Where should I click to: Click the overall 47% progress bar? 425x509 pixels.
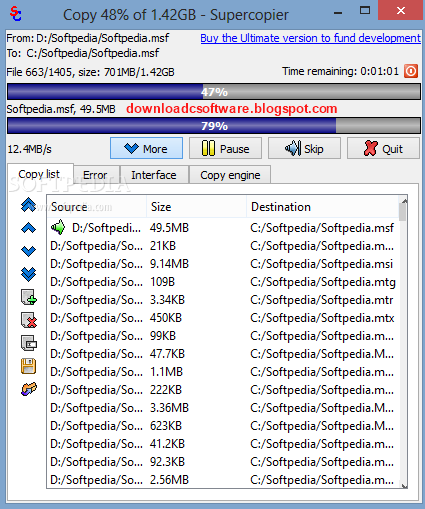[x=214, y=92]
